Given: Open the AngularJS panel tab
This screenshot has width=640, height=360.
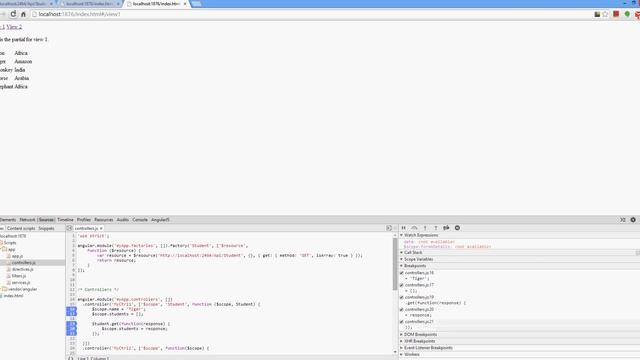Looking at the screenshot, I should click(x=160, y=220).
